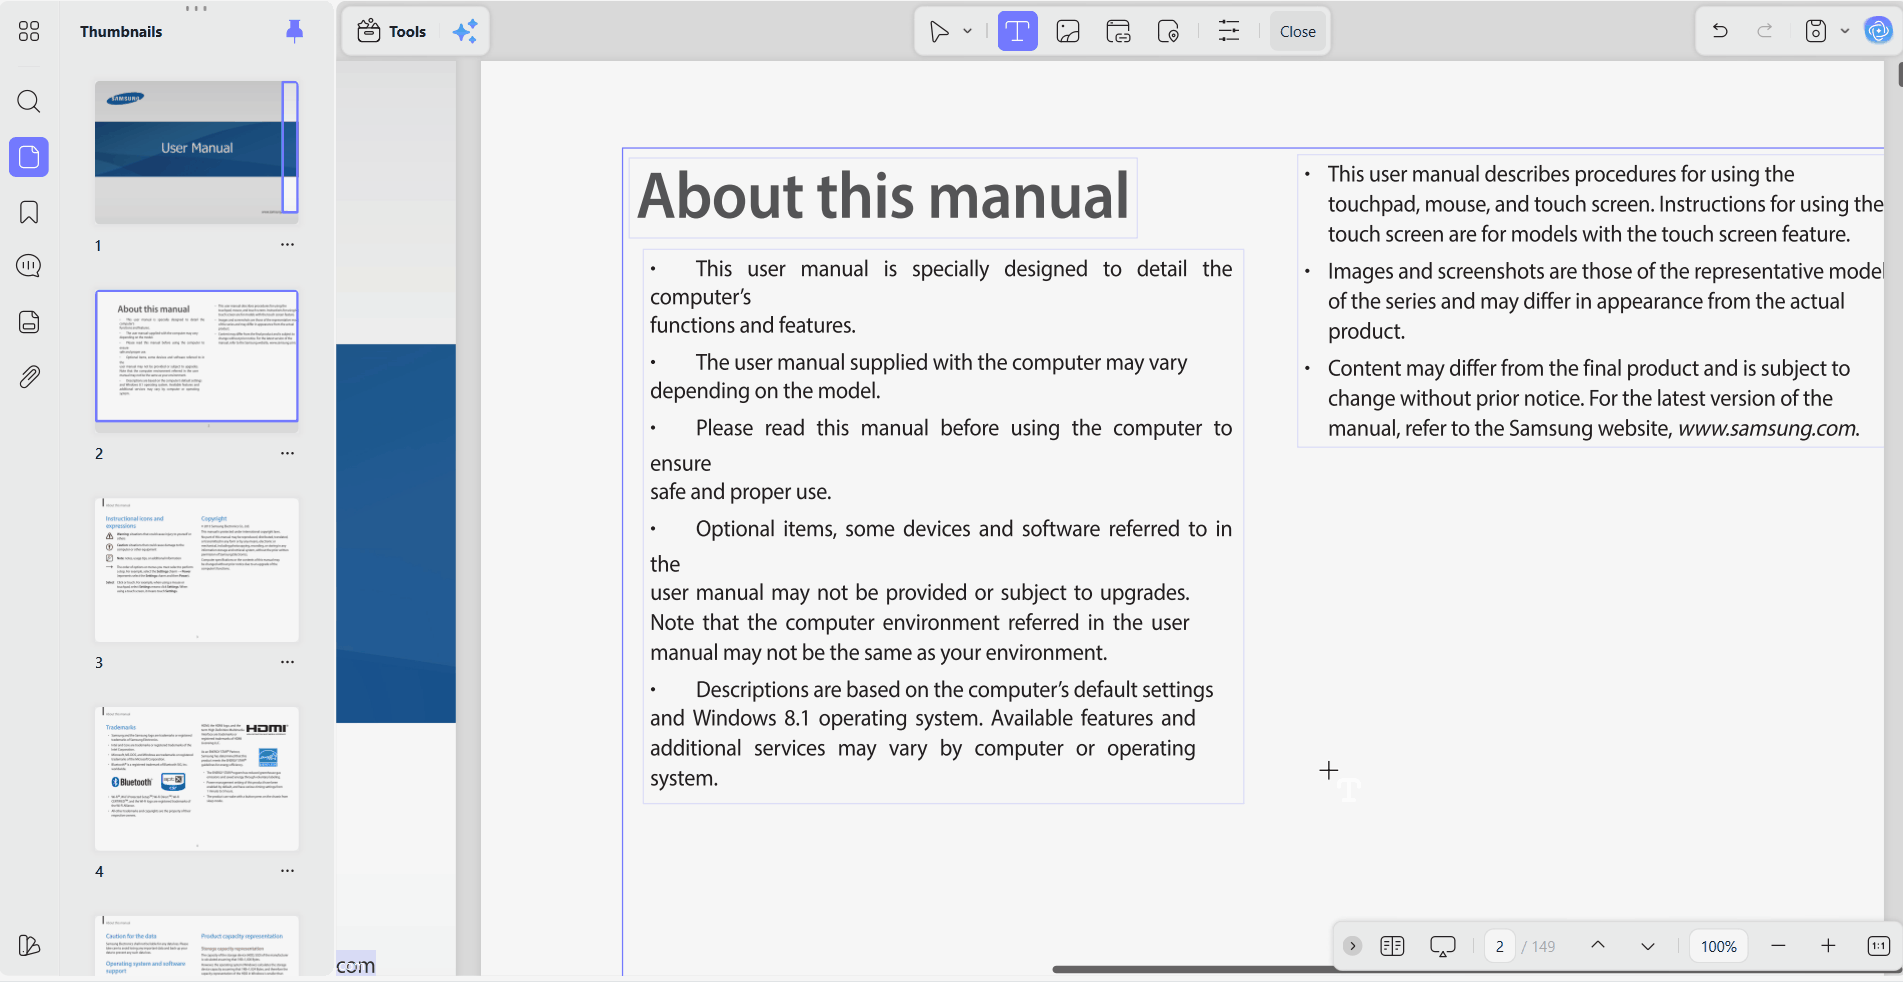
Task: Open the Attachments paperclip icon
Action: [29, 377]
